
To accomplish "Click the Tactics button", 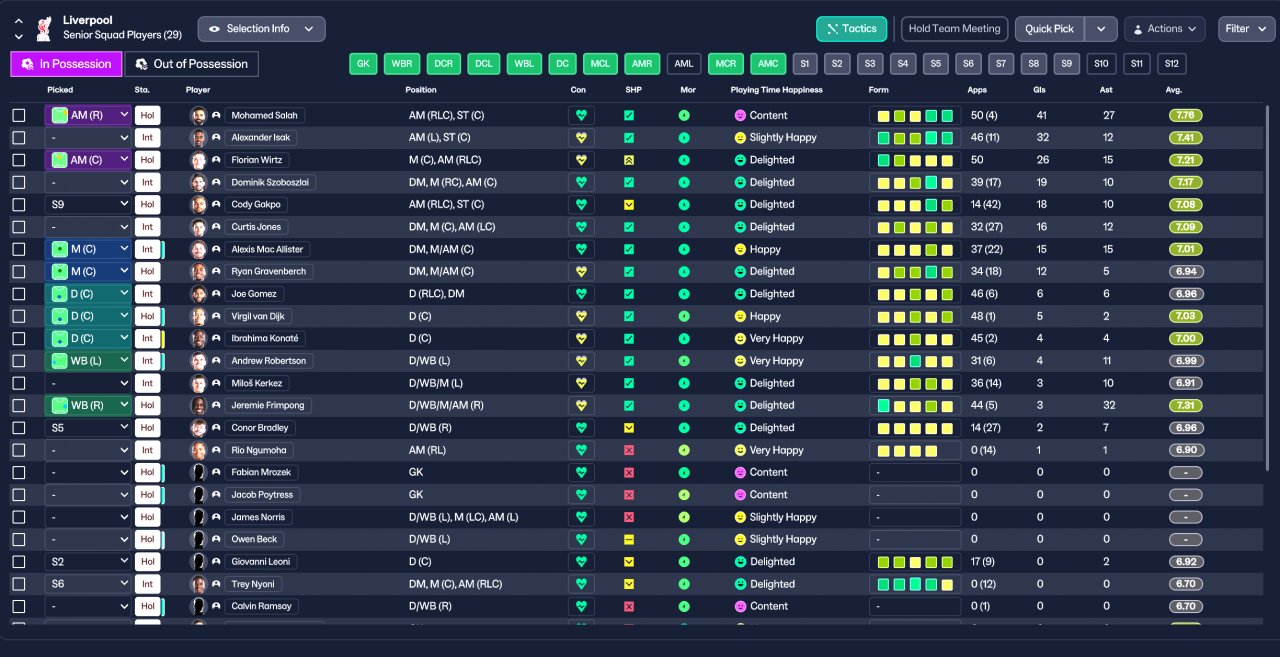I will (852, 29).
